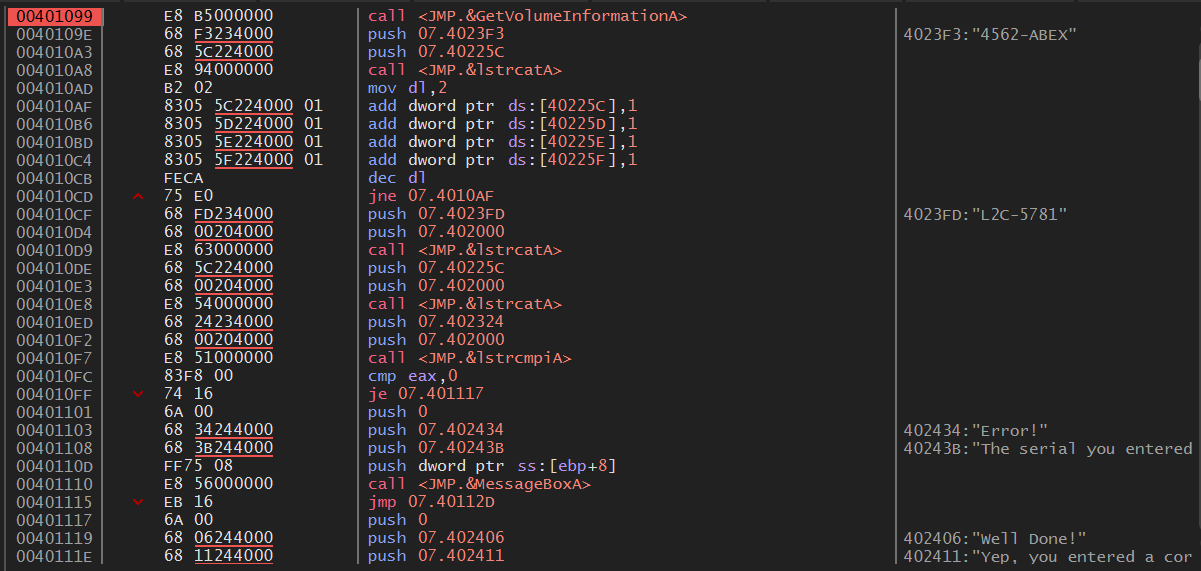This screenshot has height=571, width=1201.
Task: Click the "Well Done!" string comment
Action: 994,538
